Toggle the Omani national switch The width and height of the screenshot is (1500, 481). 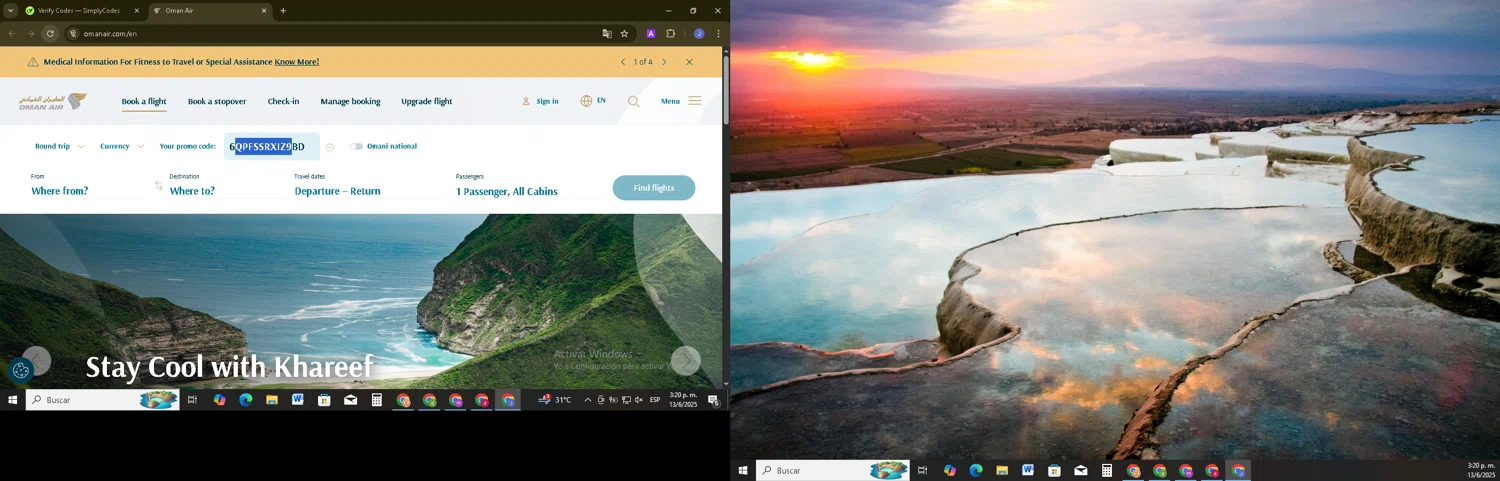click(x=357, y=147)
